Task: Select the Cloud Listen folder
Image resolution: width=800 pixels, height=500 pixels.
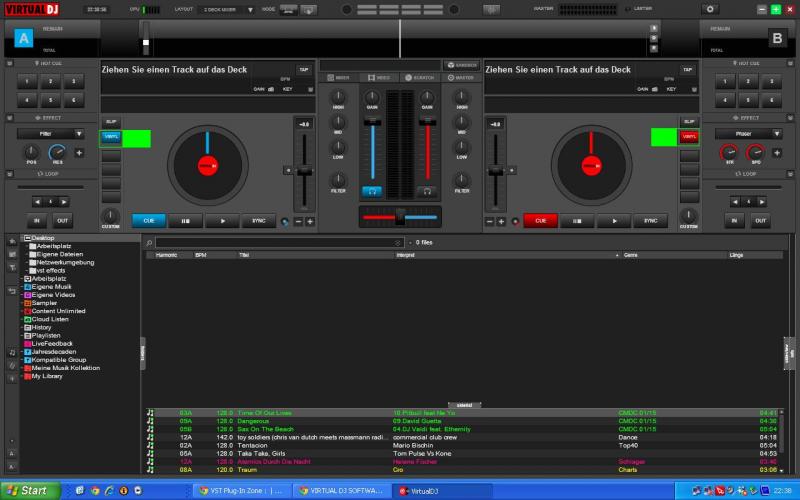Action: [x=50, y=319]
